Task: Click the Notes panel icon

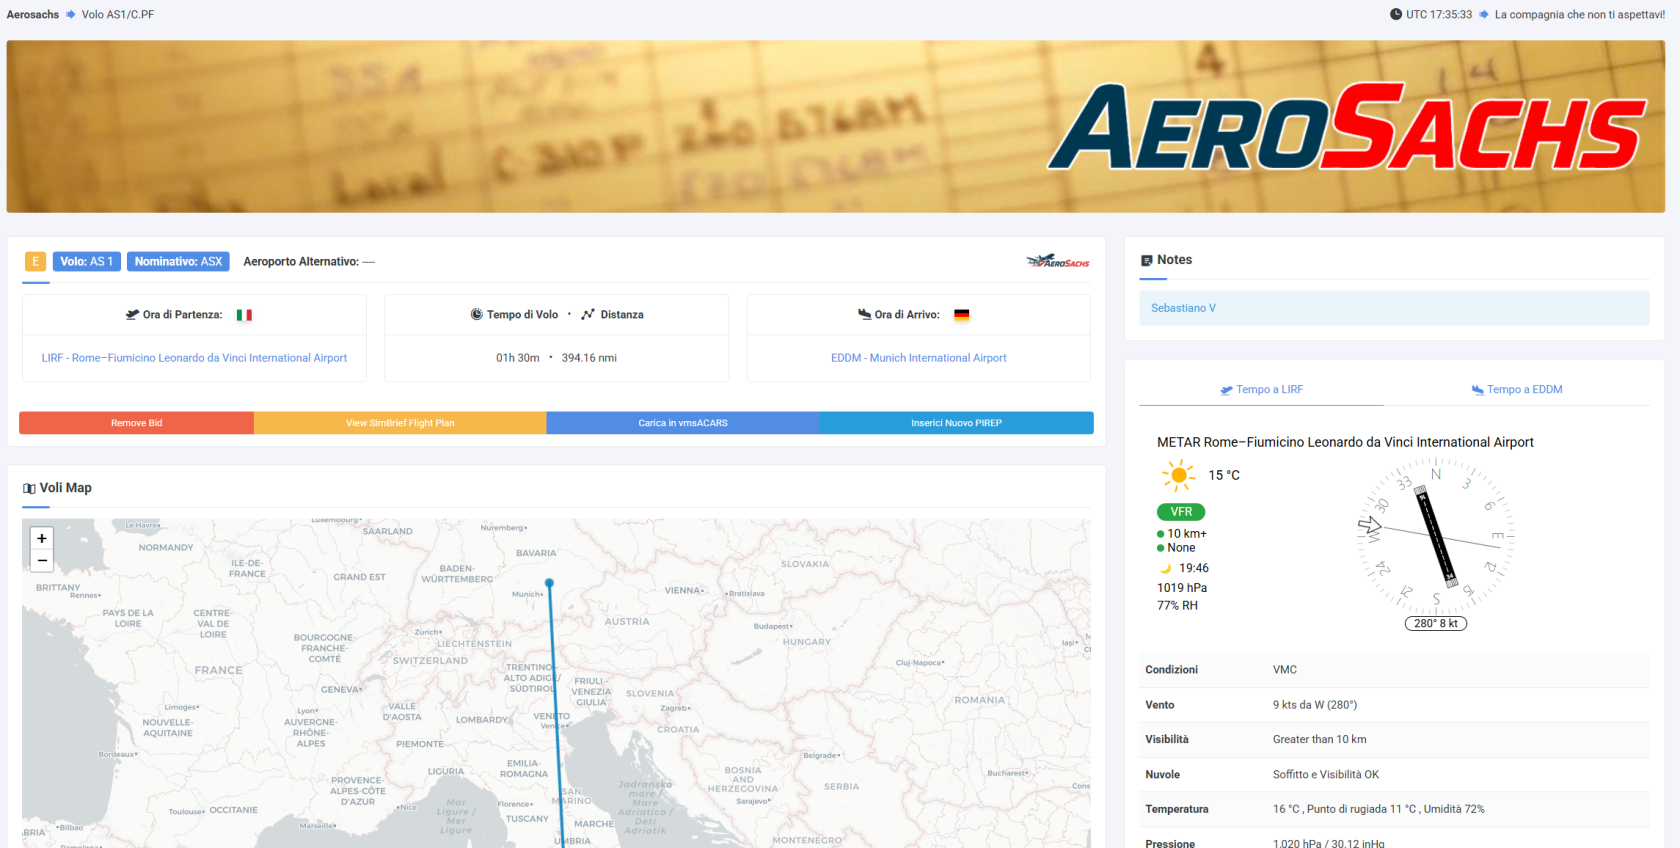Action: [x=1146, y=261]
